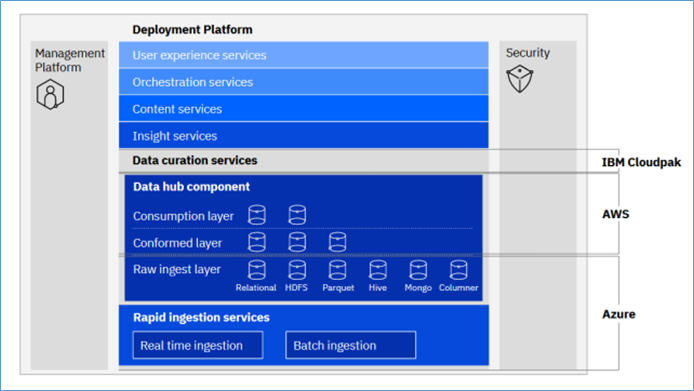Click the IBM Cloudpak label
The width and height of the screenshot is (694, 391).
tap(641, 163)
